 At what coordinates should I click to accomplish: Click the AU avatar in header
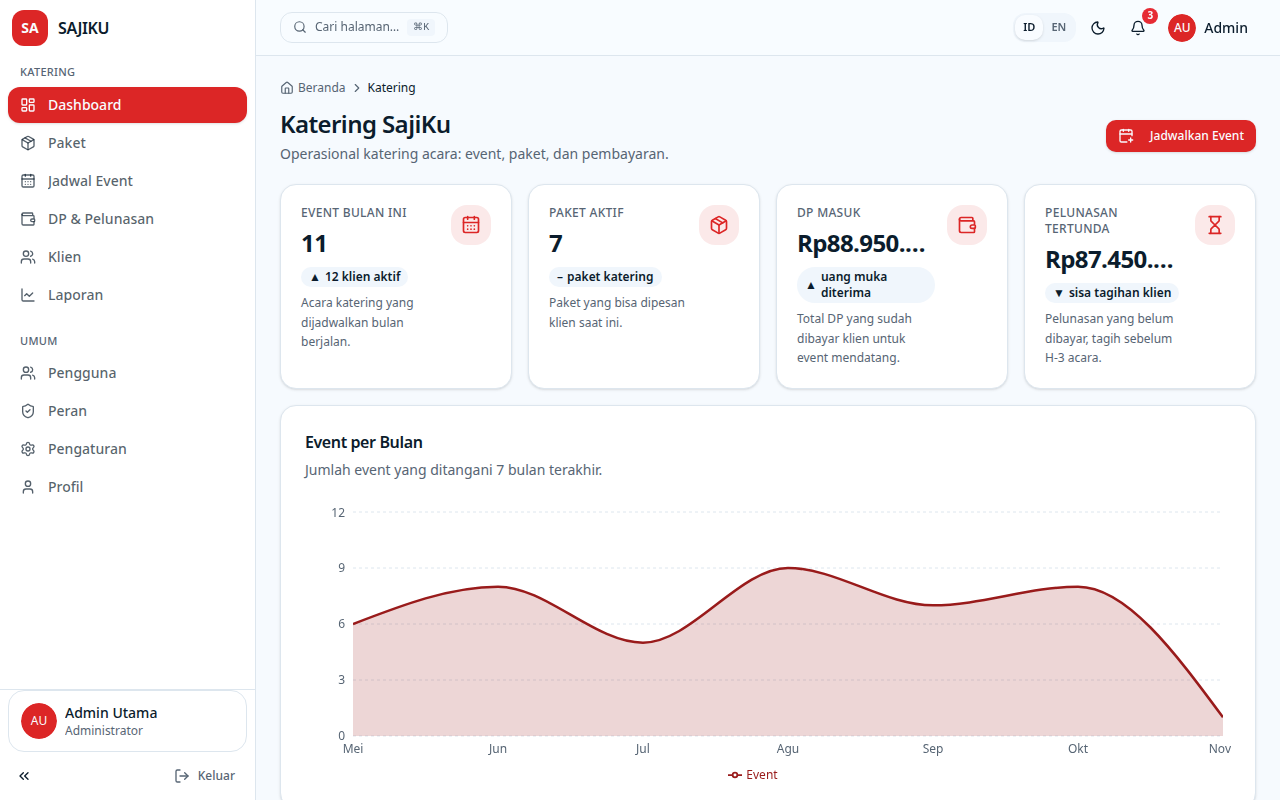(1182, 28)
